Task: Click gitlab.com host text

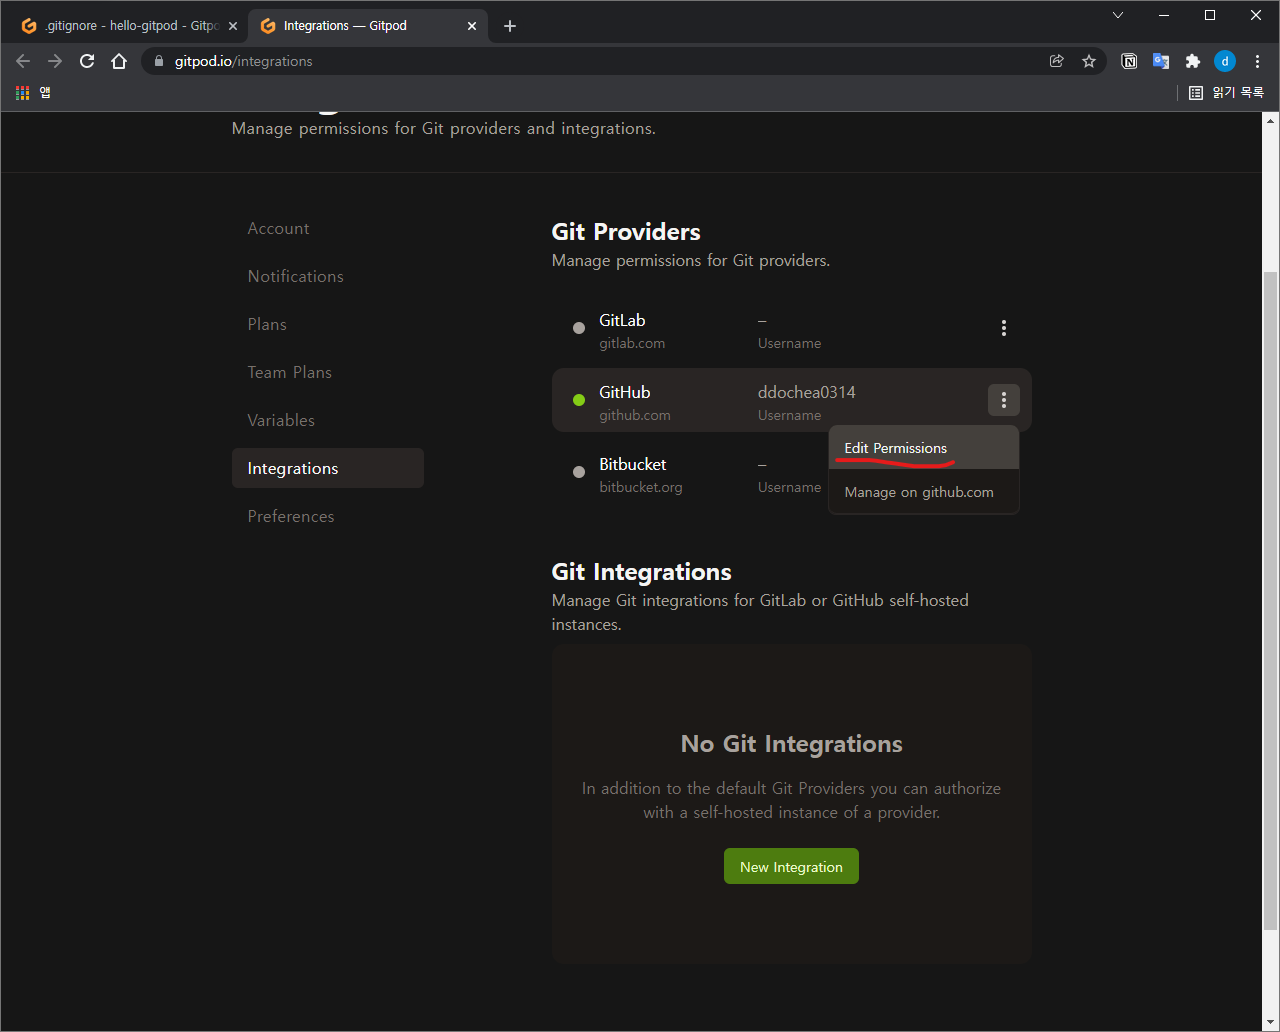Action: point(632,343)
